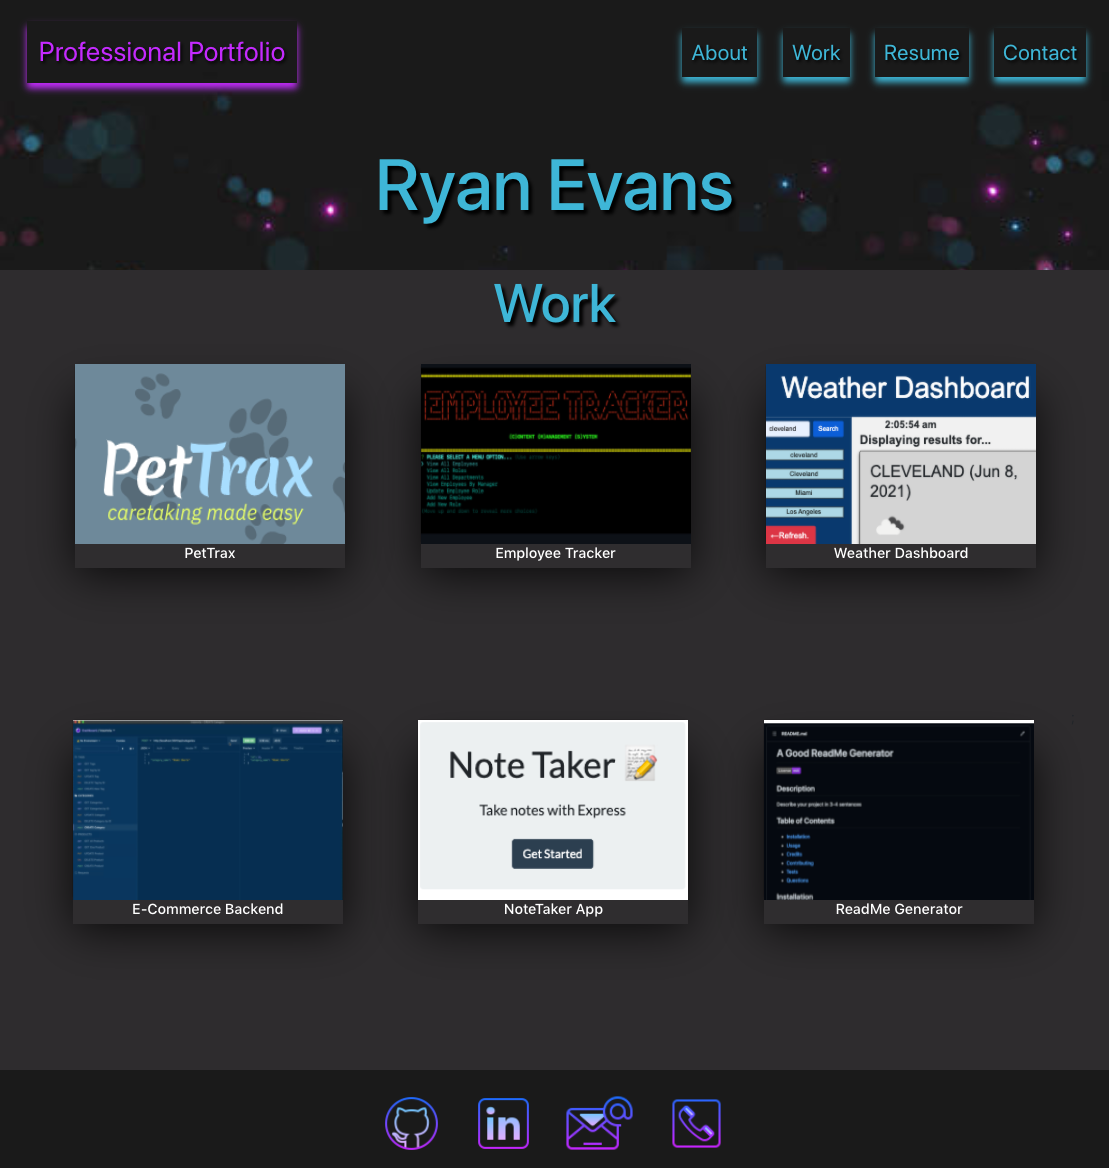
Task: Click the PetTrax caption label
Action: click(210, 553)
